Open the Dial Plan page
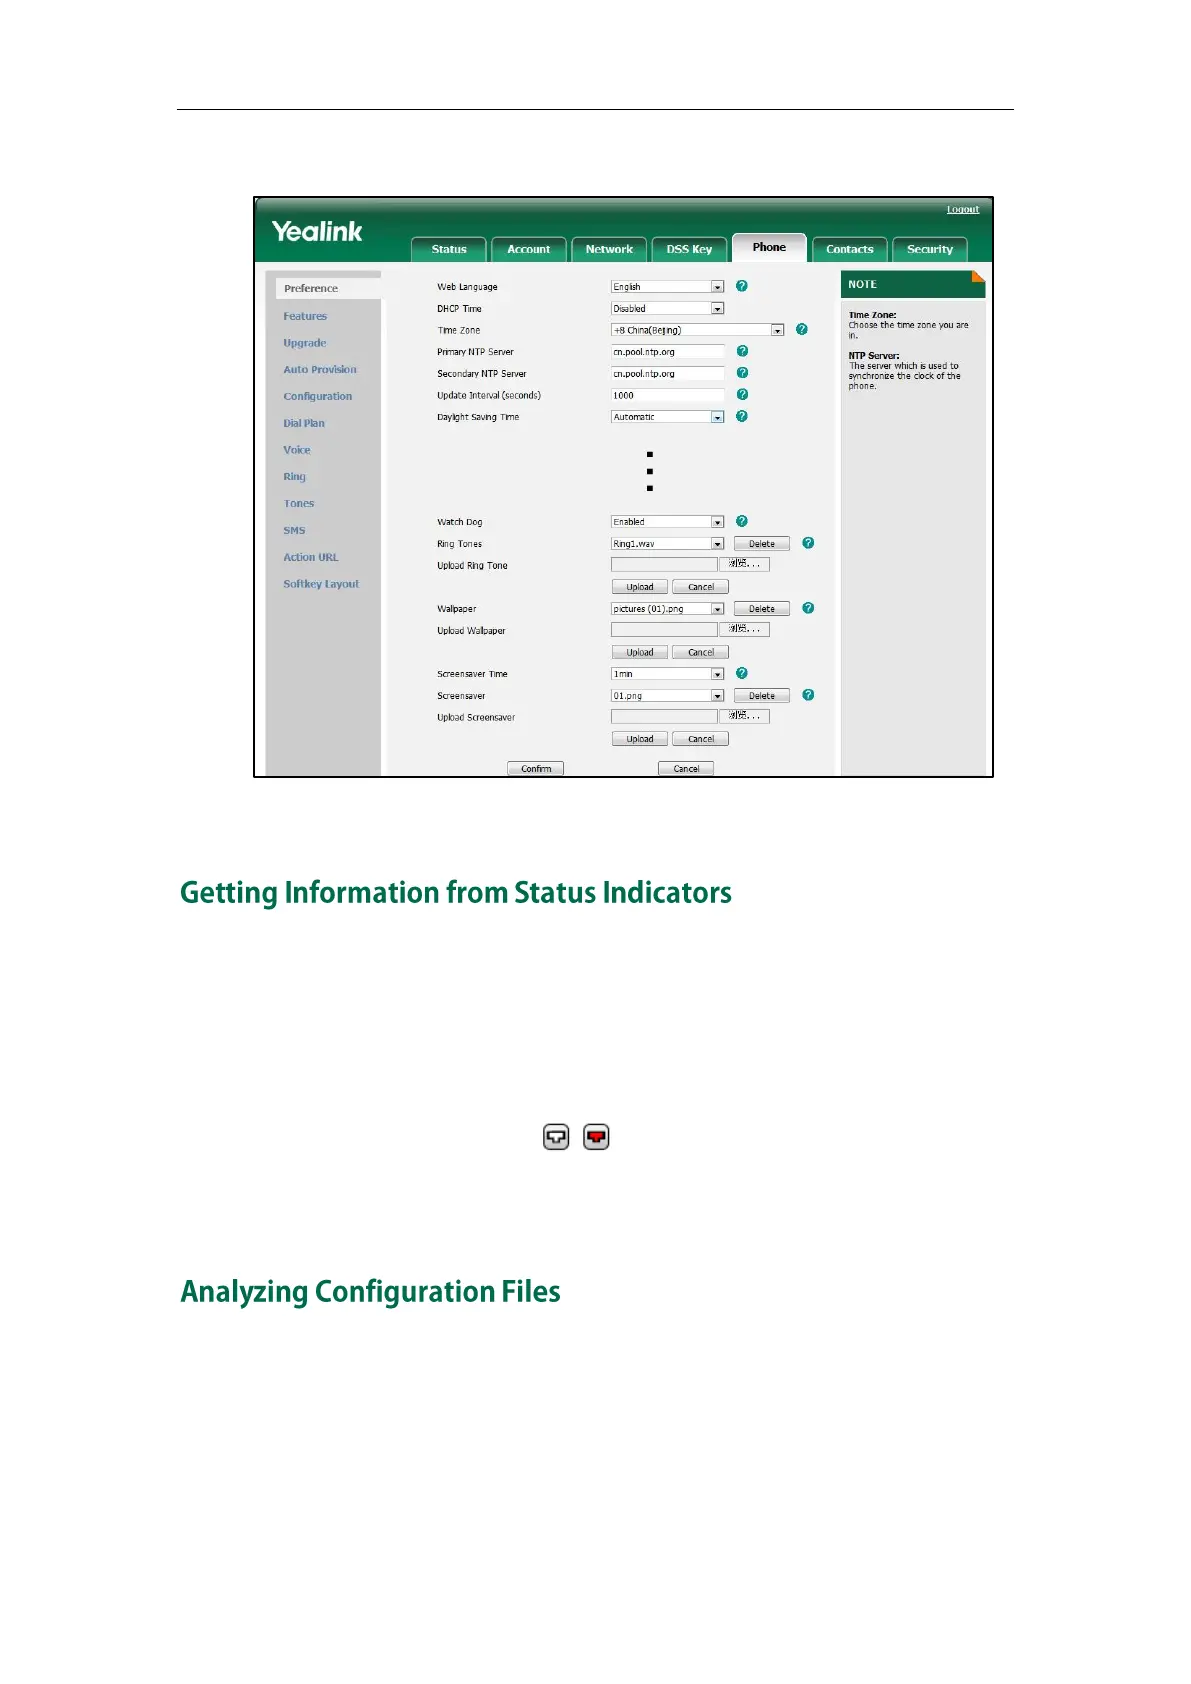The height and width of the screenshot is (1684, 1191). [x=304, y=423]
